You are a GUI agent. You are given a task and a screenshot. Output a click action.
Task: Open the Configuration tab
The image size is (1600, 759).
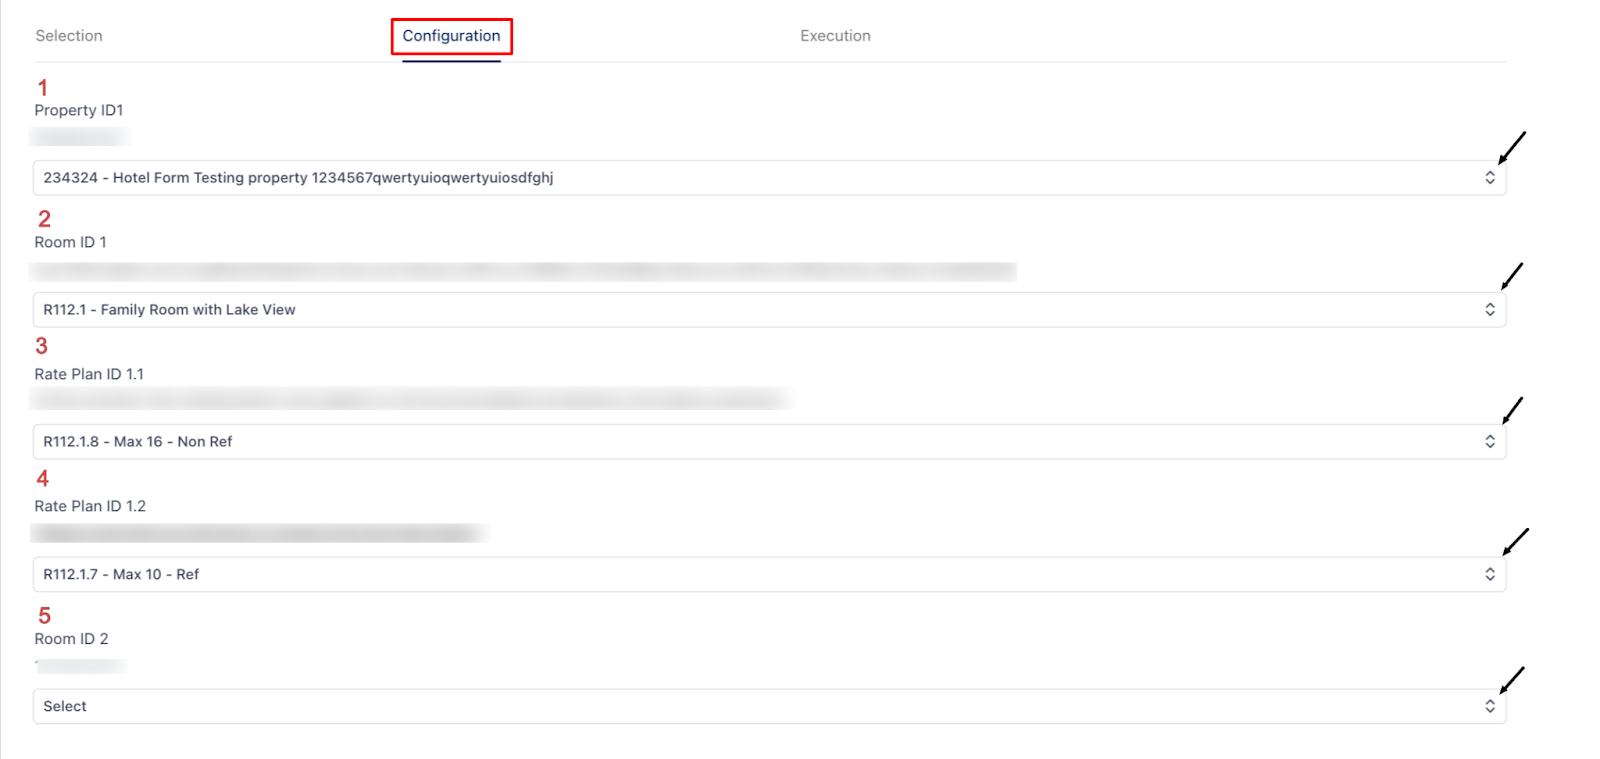(x=451, y=36)
